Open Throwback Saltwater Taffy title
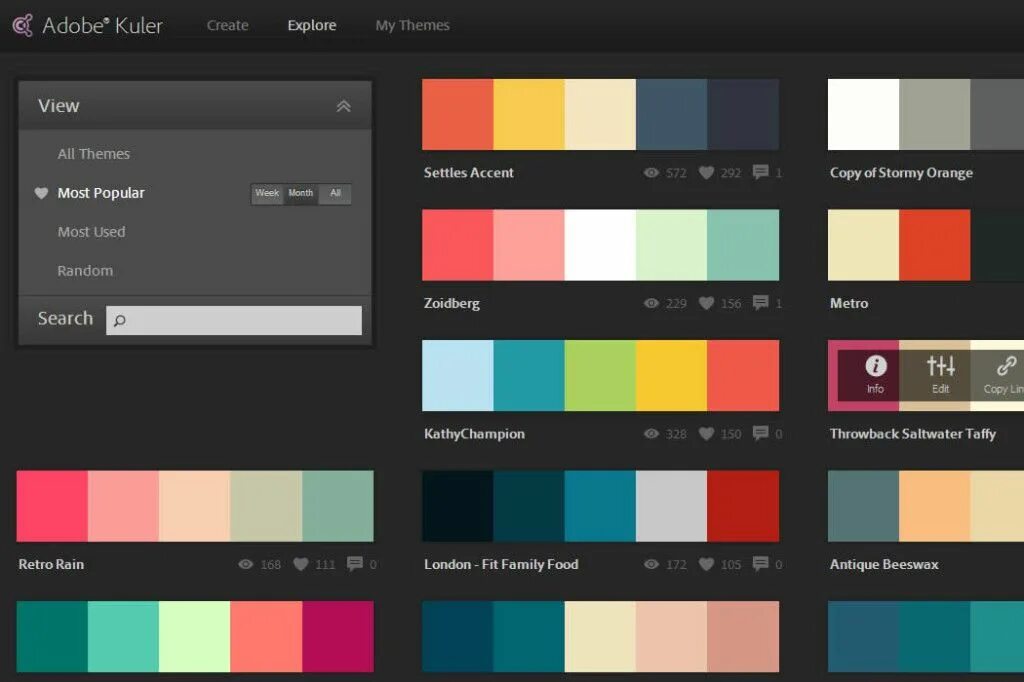 point(912,434)
